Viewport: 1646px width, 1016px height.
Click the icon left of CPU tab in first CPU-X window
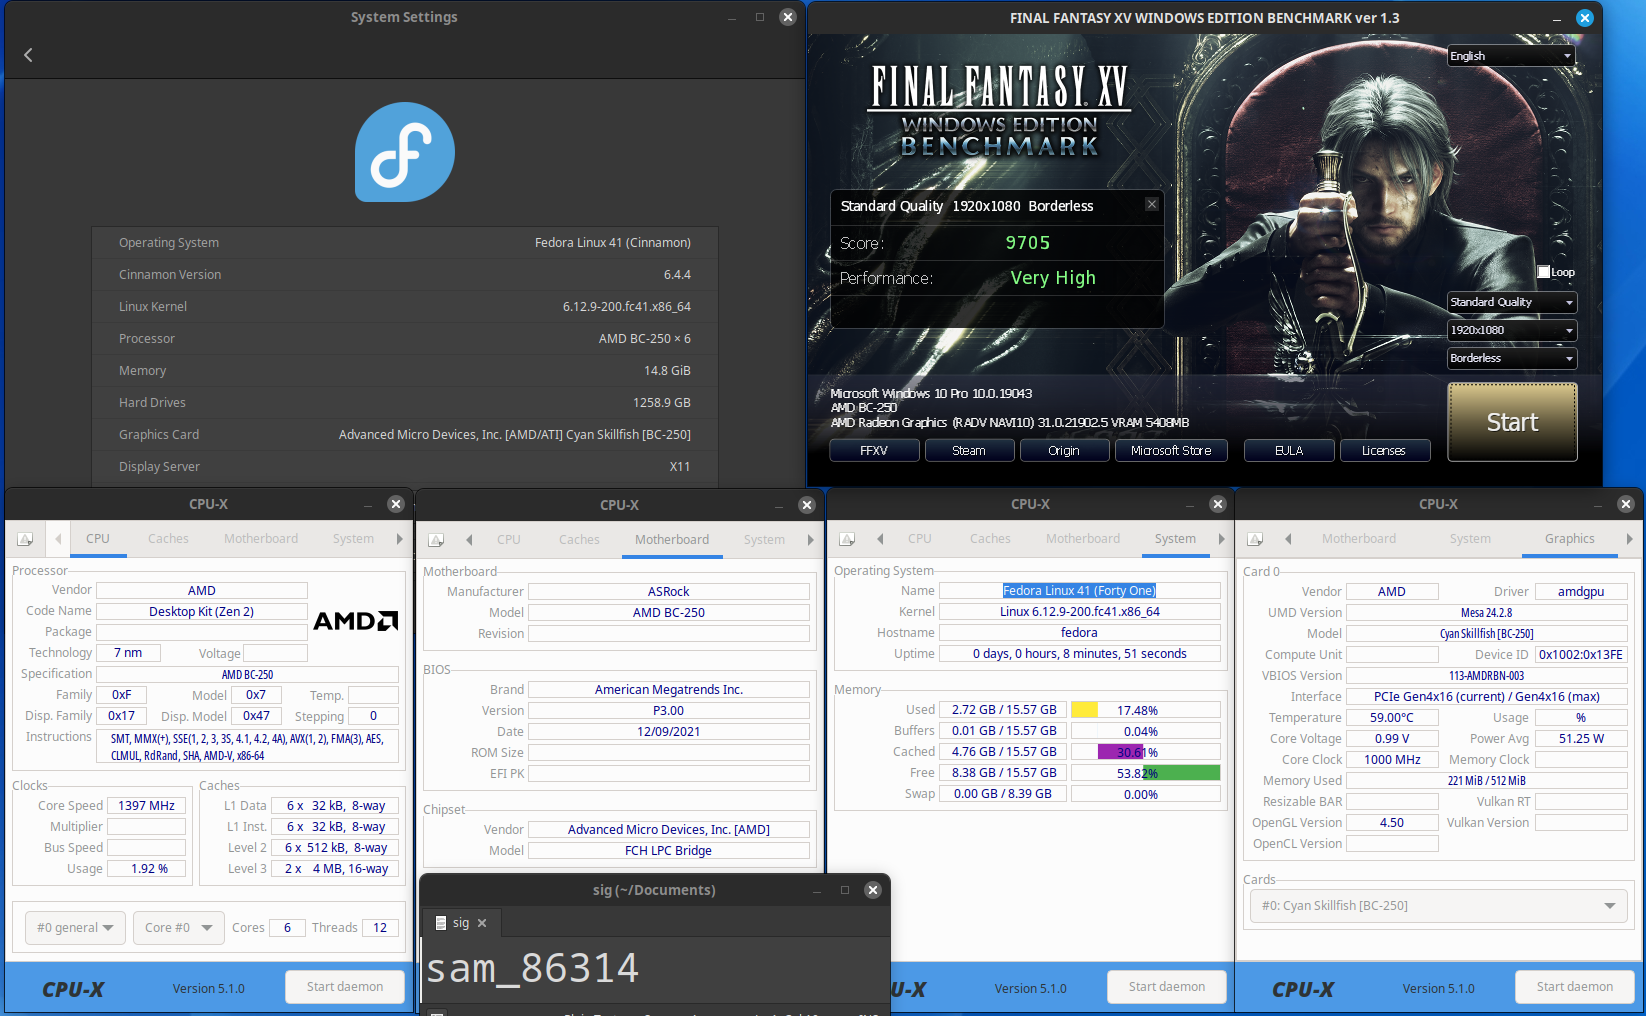pyautogui.click(x=25, y=539)
